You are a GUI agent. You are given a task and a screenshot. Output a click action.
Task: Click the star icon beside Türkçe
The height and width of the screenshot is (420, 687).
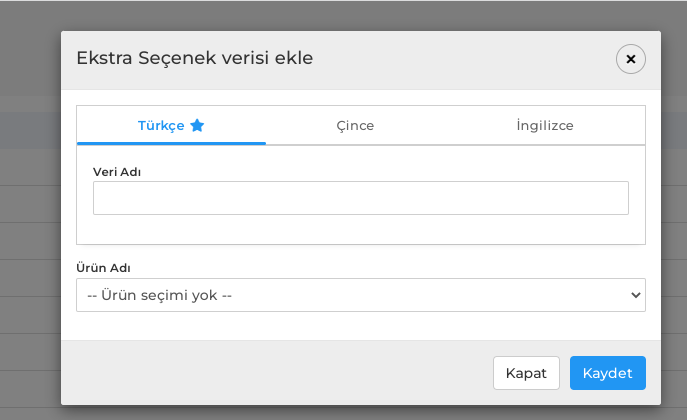coord(197,126)
